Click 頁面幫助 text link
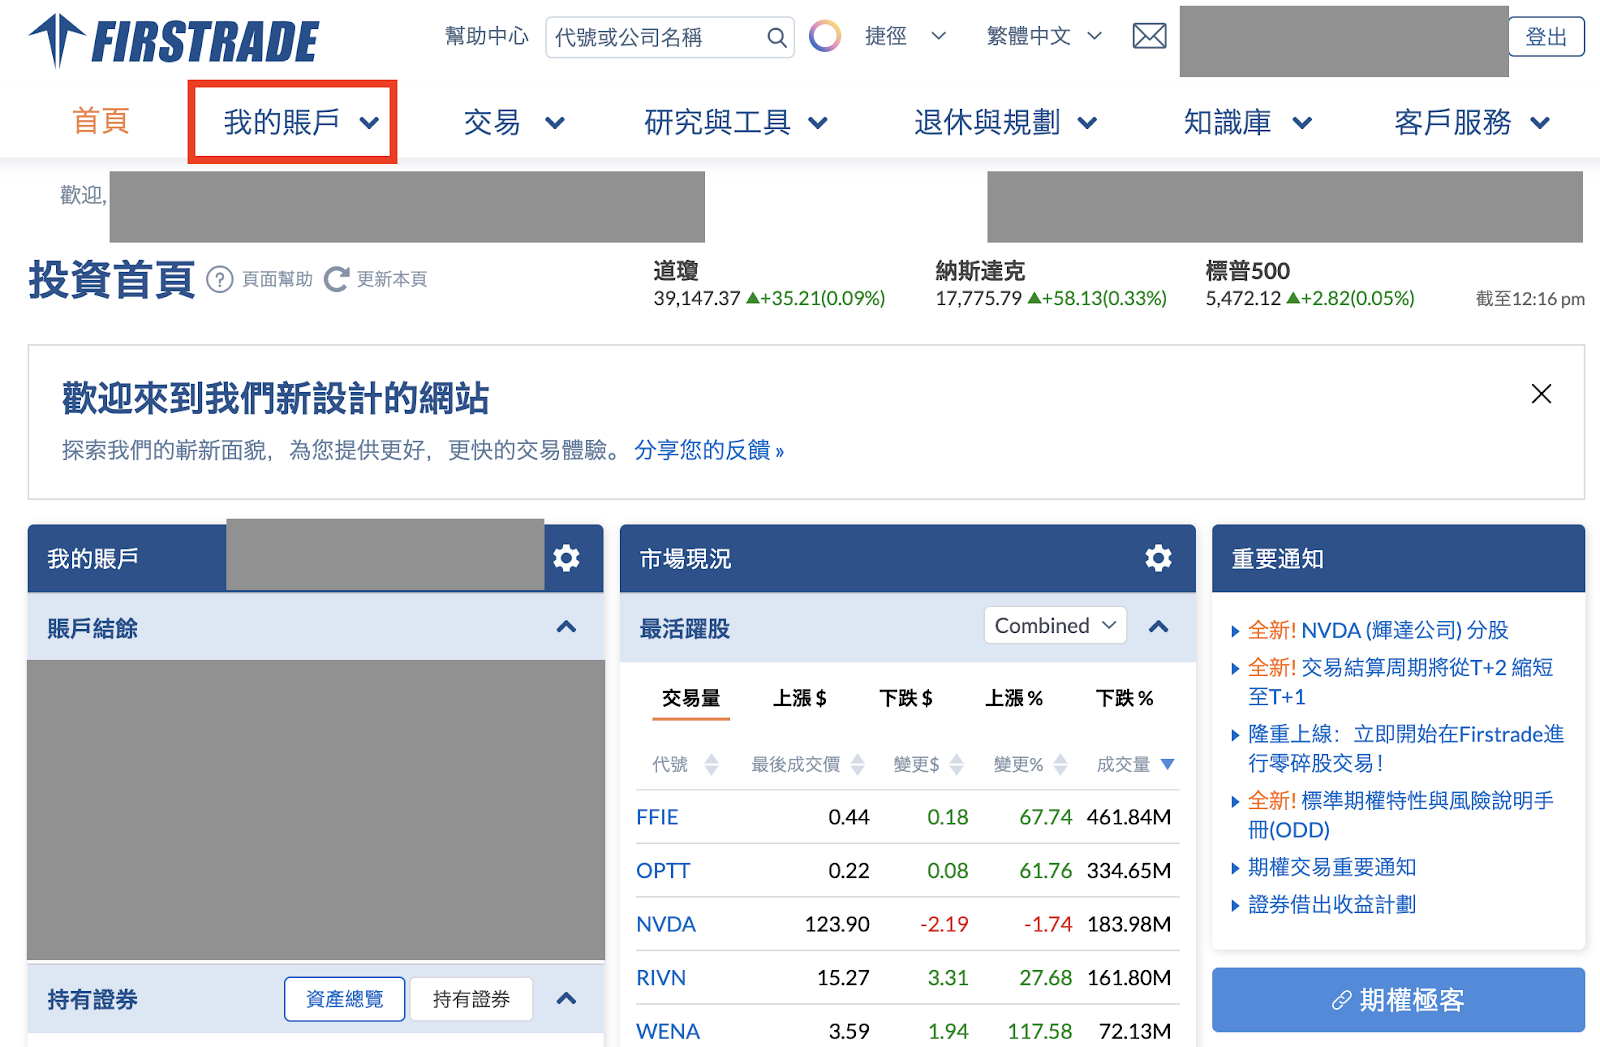This screenshot has height=1047, width=1600. 277,279
